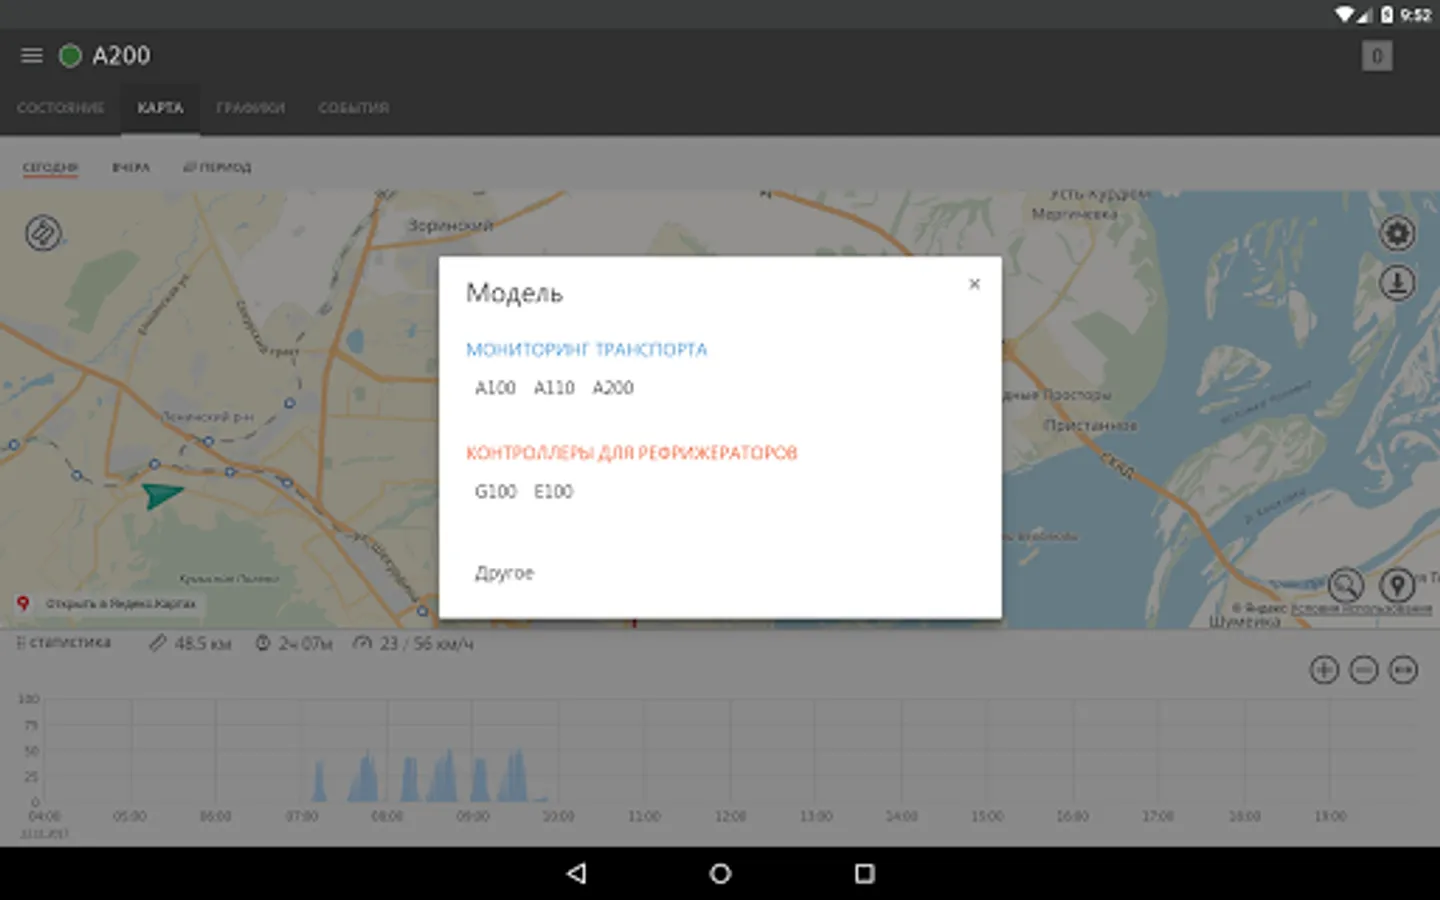Select the СЕГОДНЯ date filter
This screenshot has height=900, width=1440.
[50, 167]
